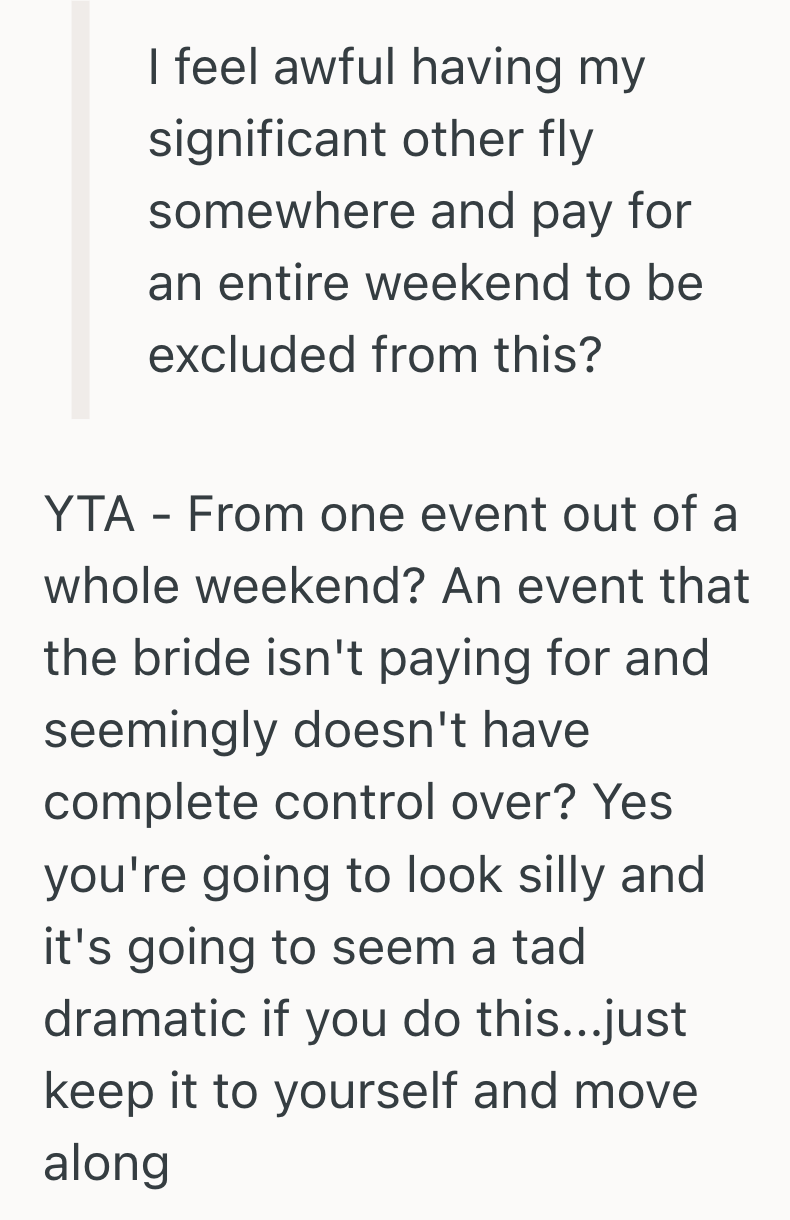This screenshot has width=790, height=1220.
Task: Click the line 'it's going to seem a tad'
Action: (x=314, y=947)
